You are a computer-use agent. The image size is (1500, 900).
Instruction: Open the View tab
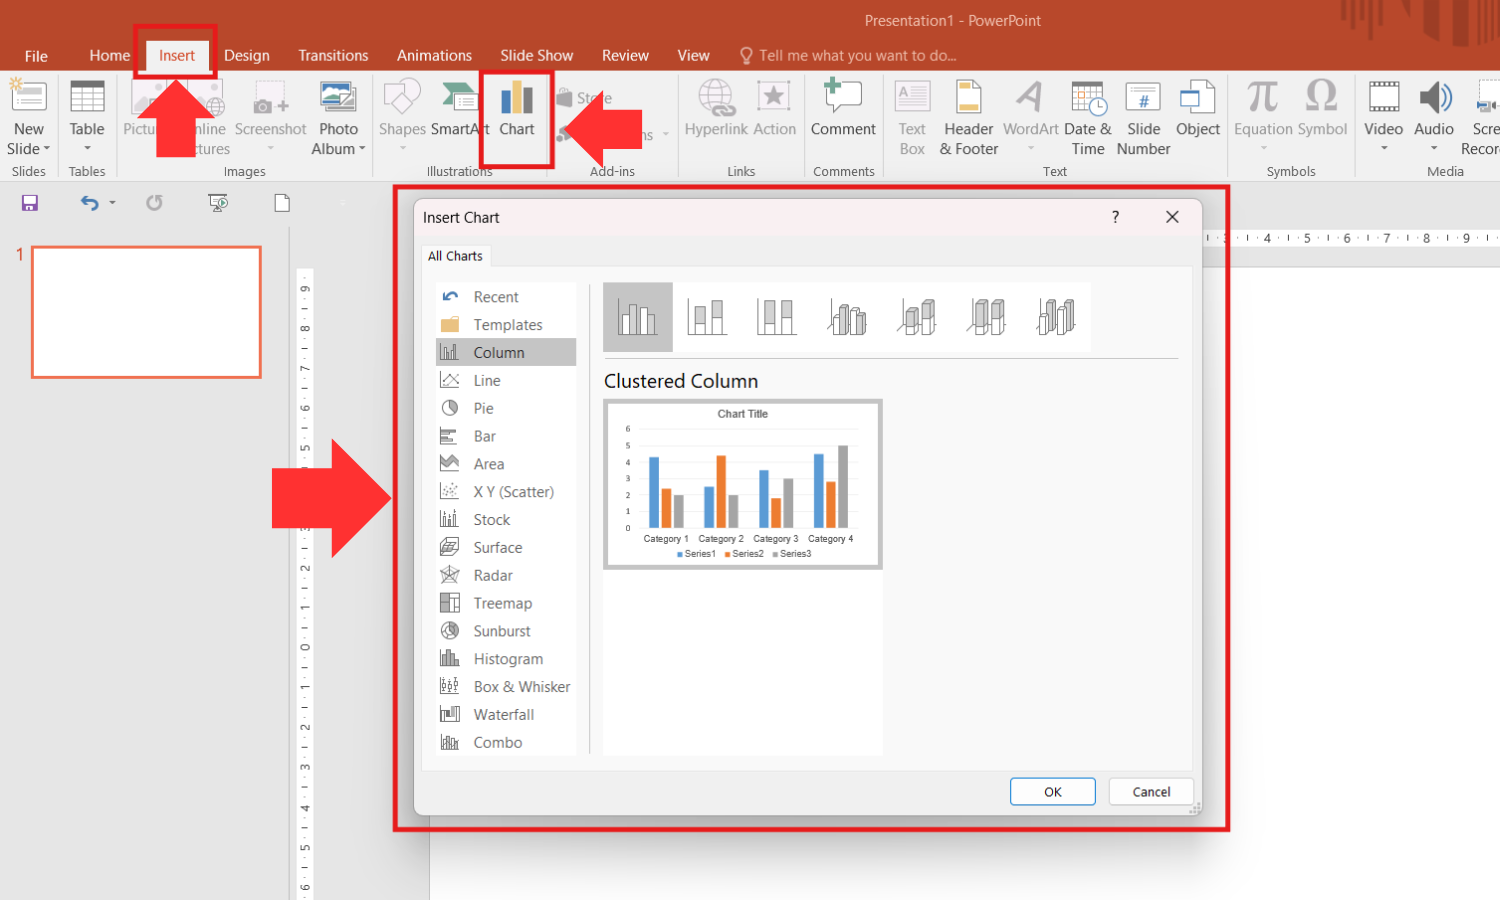point(693,56)
